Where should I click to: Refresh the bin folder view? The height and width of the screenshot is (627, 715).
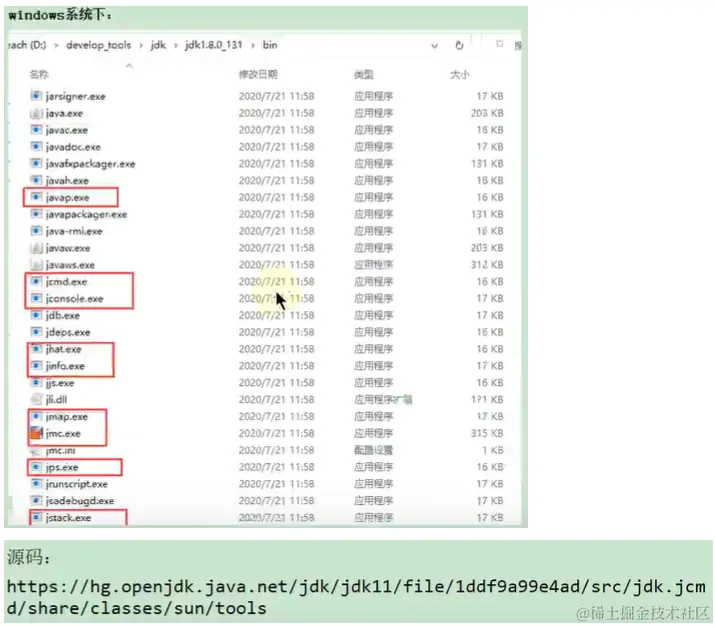click(x=459, y=45)
